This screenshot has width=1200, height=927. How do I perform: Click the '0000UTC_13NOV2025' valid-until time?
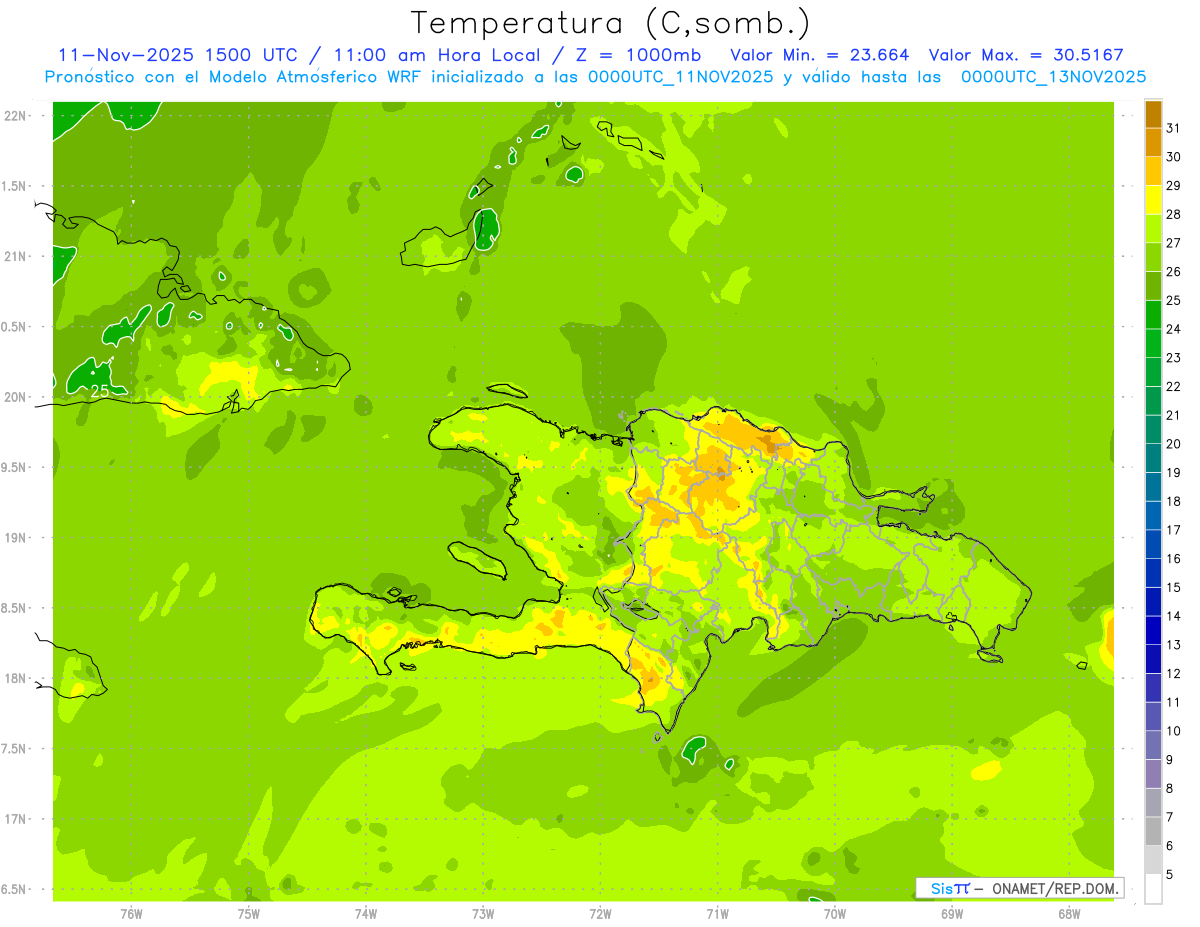click(1053, 77)
